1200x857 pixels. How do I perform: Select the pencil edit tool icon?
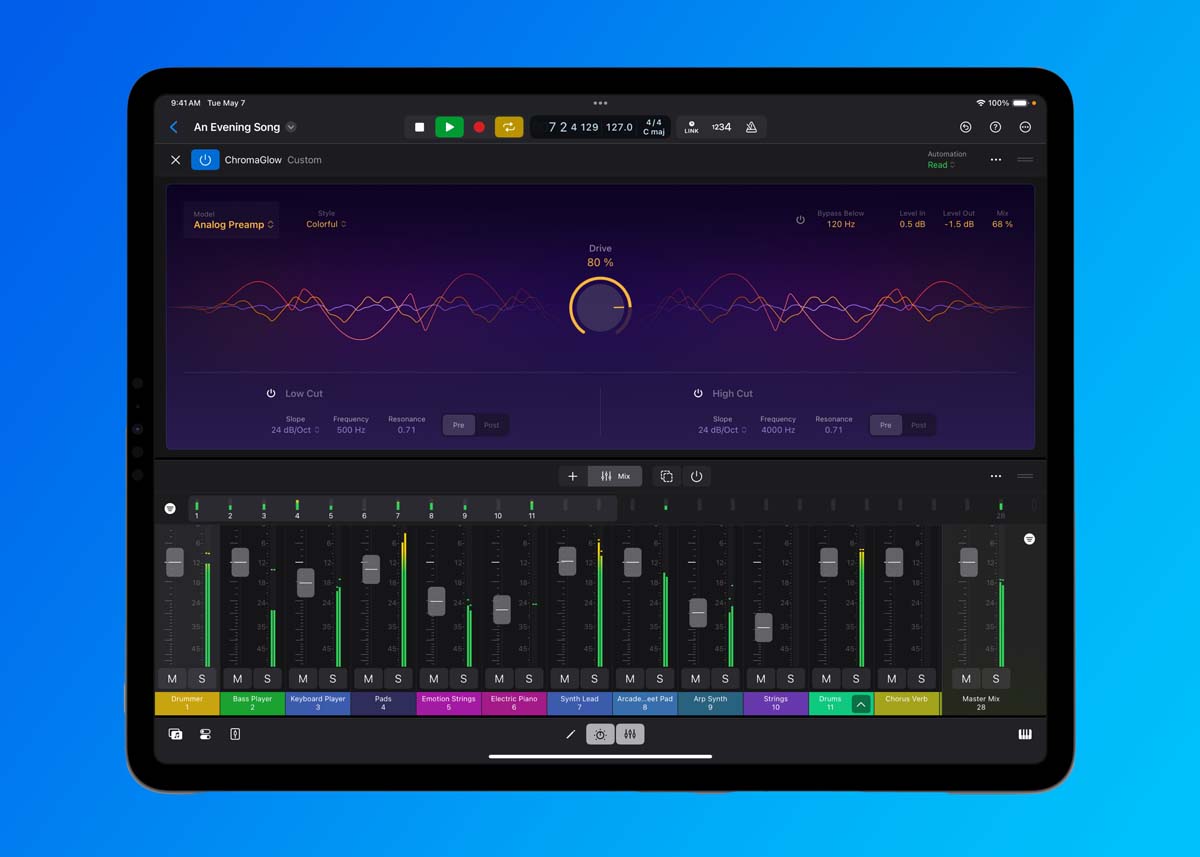click(571, 734)
